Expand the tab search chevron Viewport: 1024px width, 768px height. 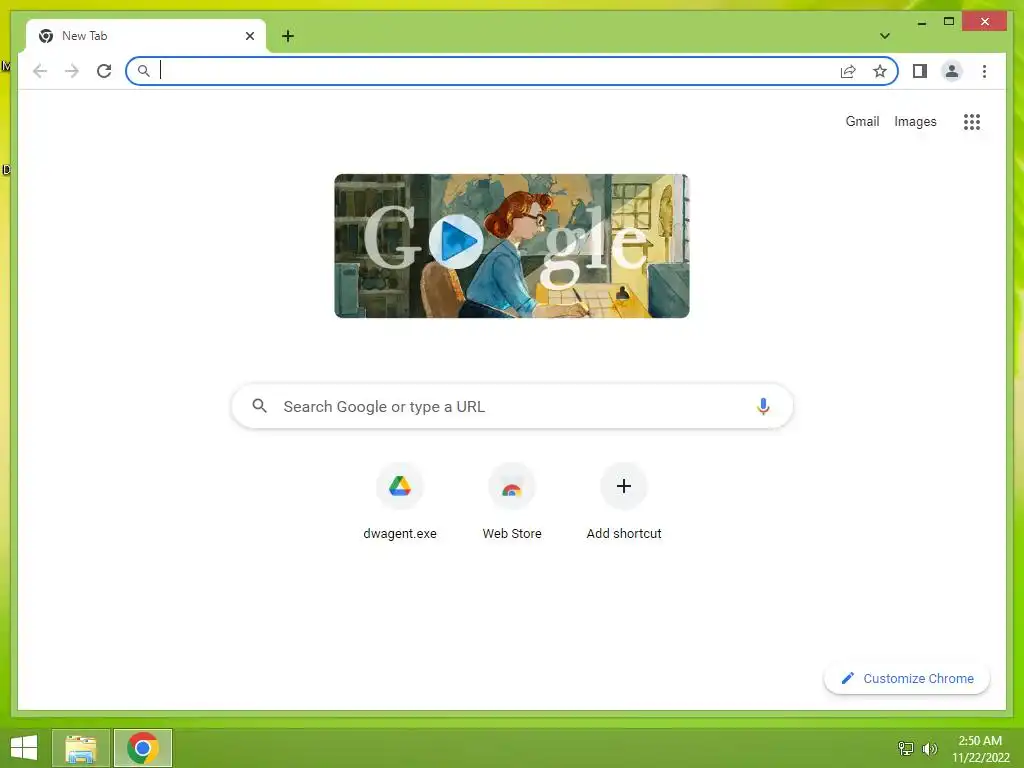(885, 36)
